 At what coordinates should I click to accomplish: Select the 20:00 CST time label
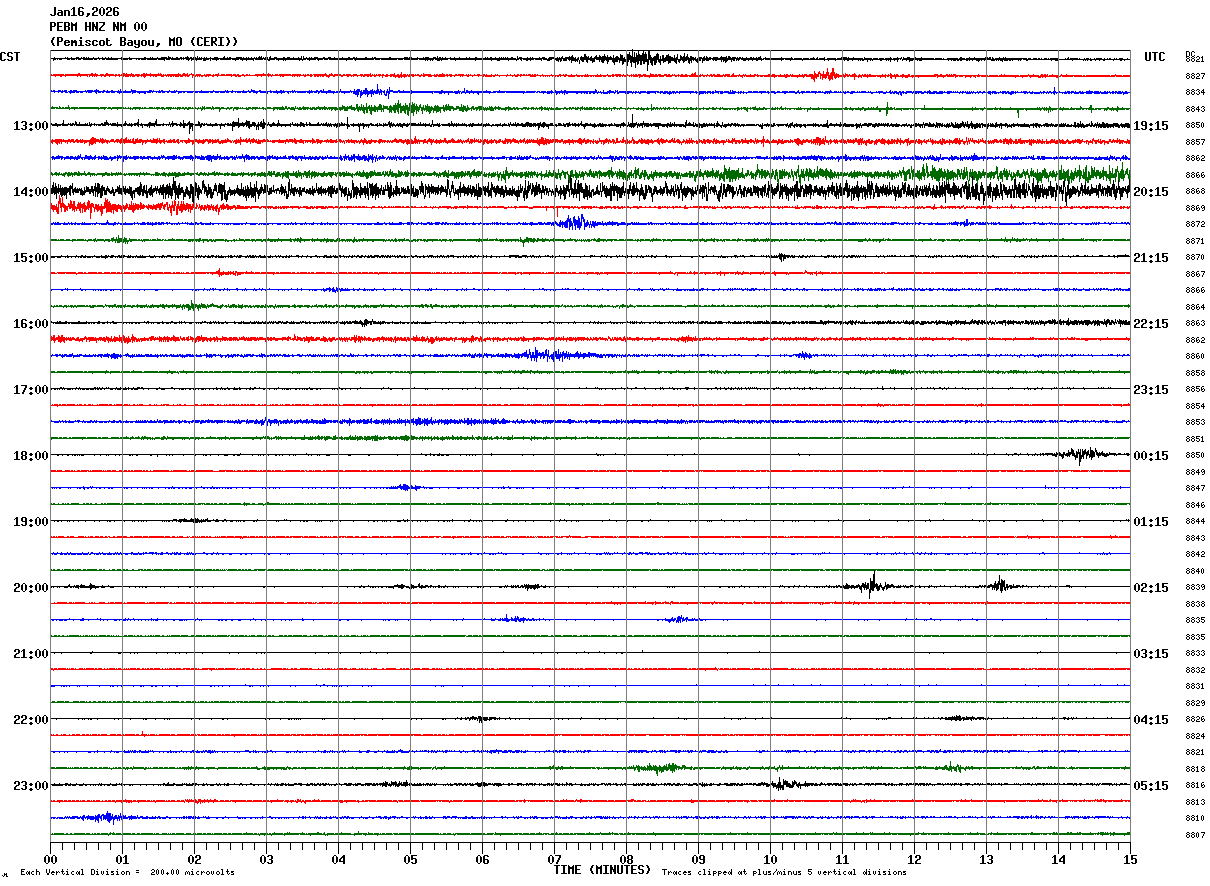coord(31,588)
